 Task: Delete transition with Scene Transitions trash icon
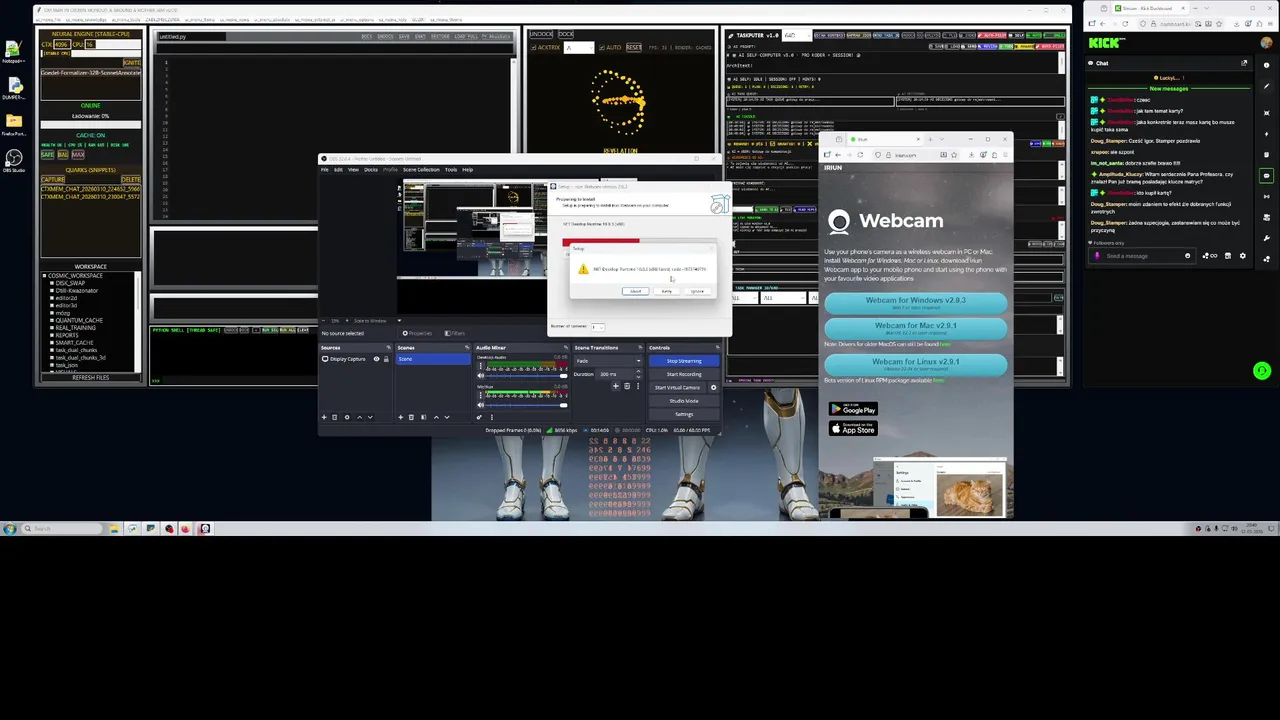[627, 386]
